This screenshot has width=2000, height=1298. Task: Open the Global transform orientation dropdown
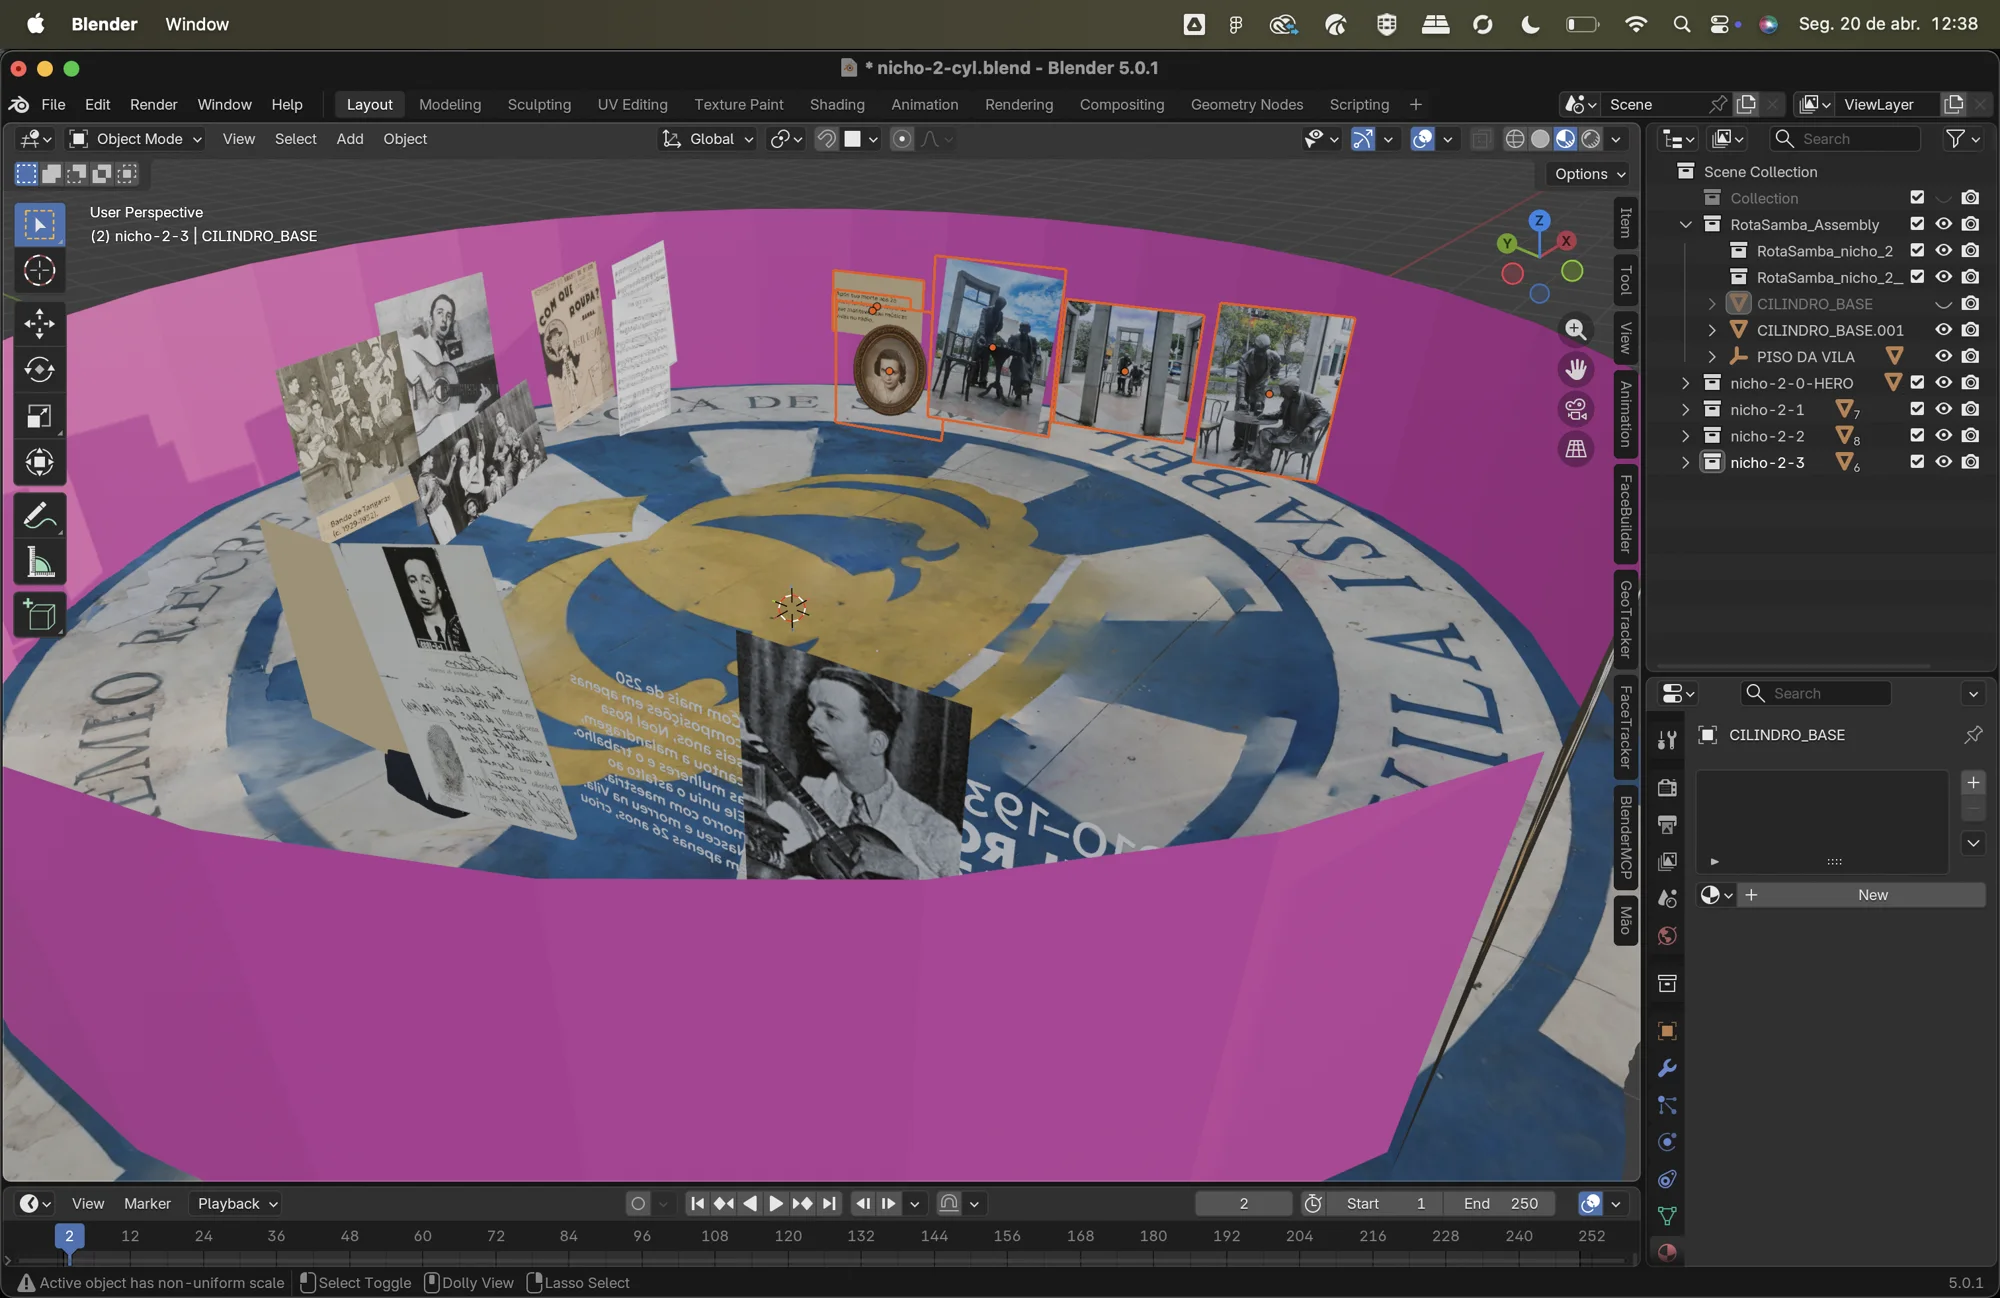pos(708,139)
